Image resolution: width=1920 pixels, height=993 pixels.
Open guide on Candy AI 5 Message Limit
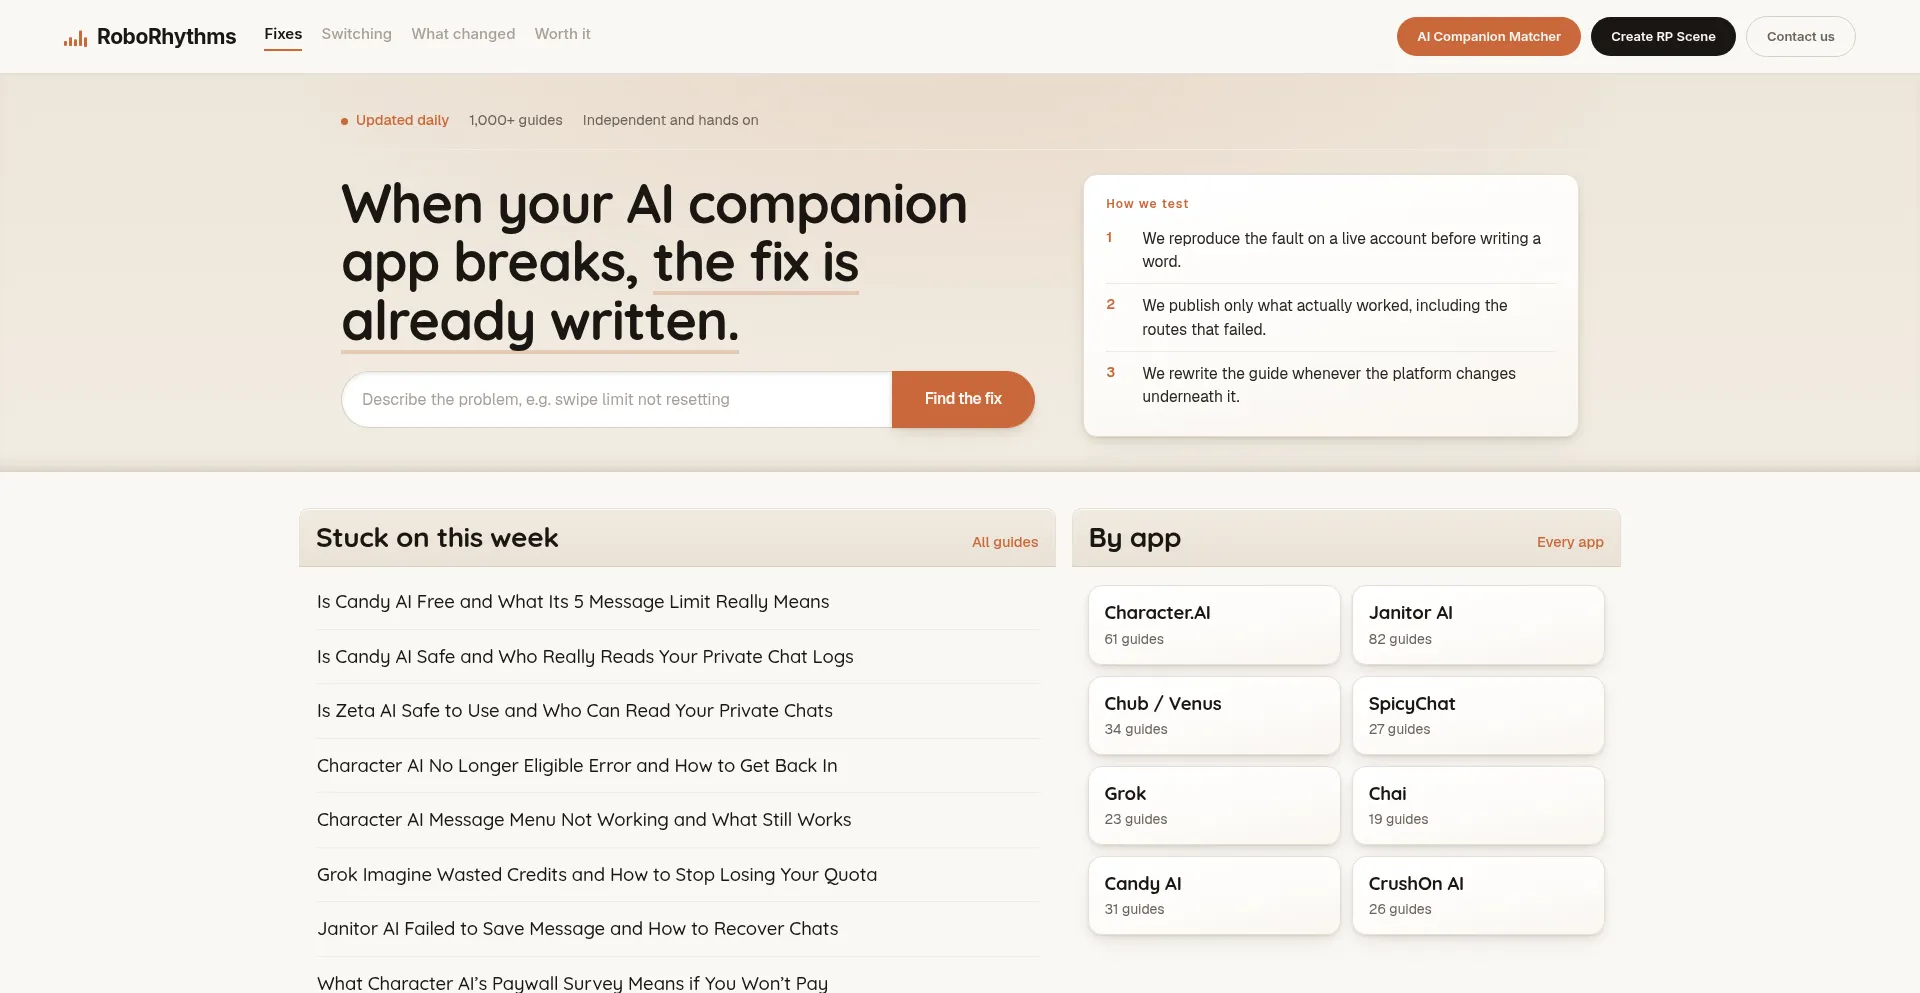[x=573, y=602]
